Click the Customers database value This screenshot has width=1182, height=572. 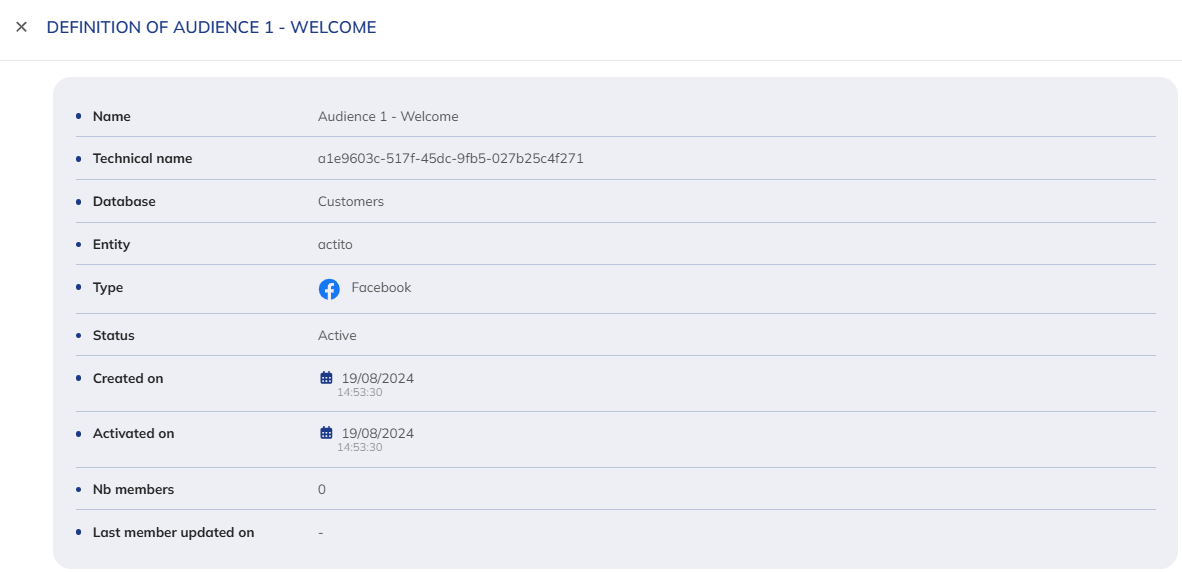click(x=351, y=202)
